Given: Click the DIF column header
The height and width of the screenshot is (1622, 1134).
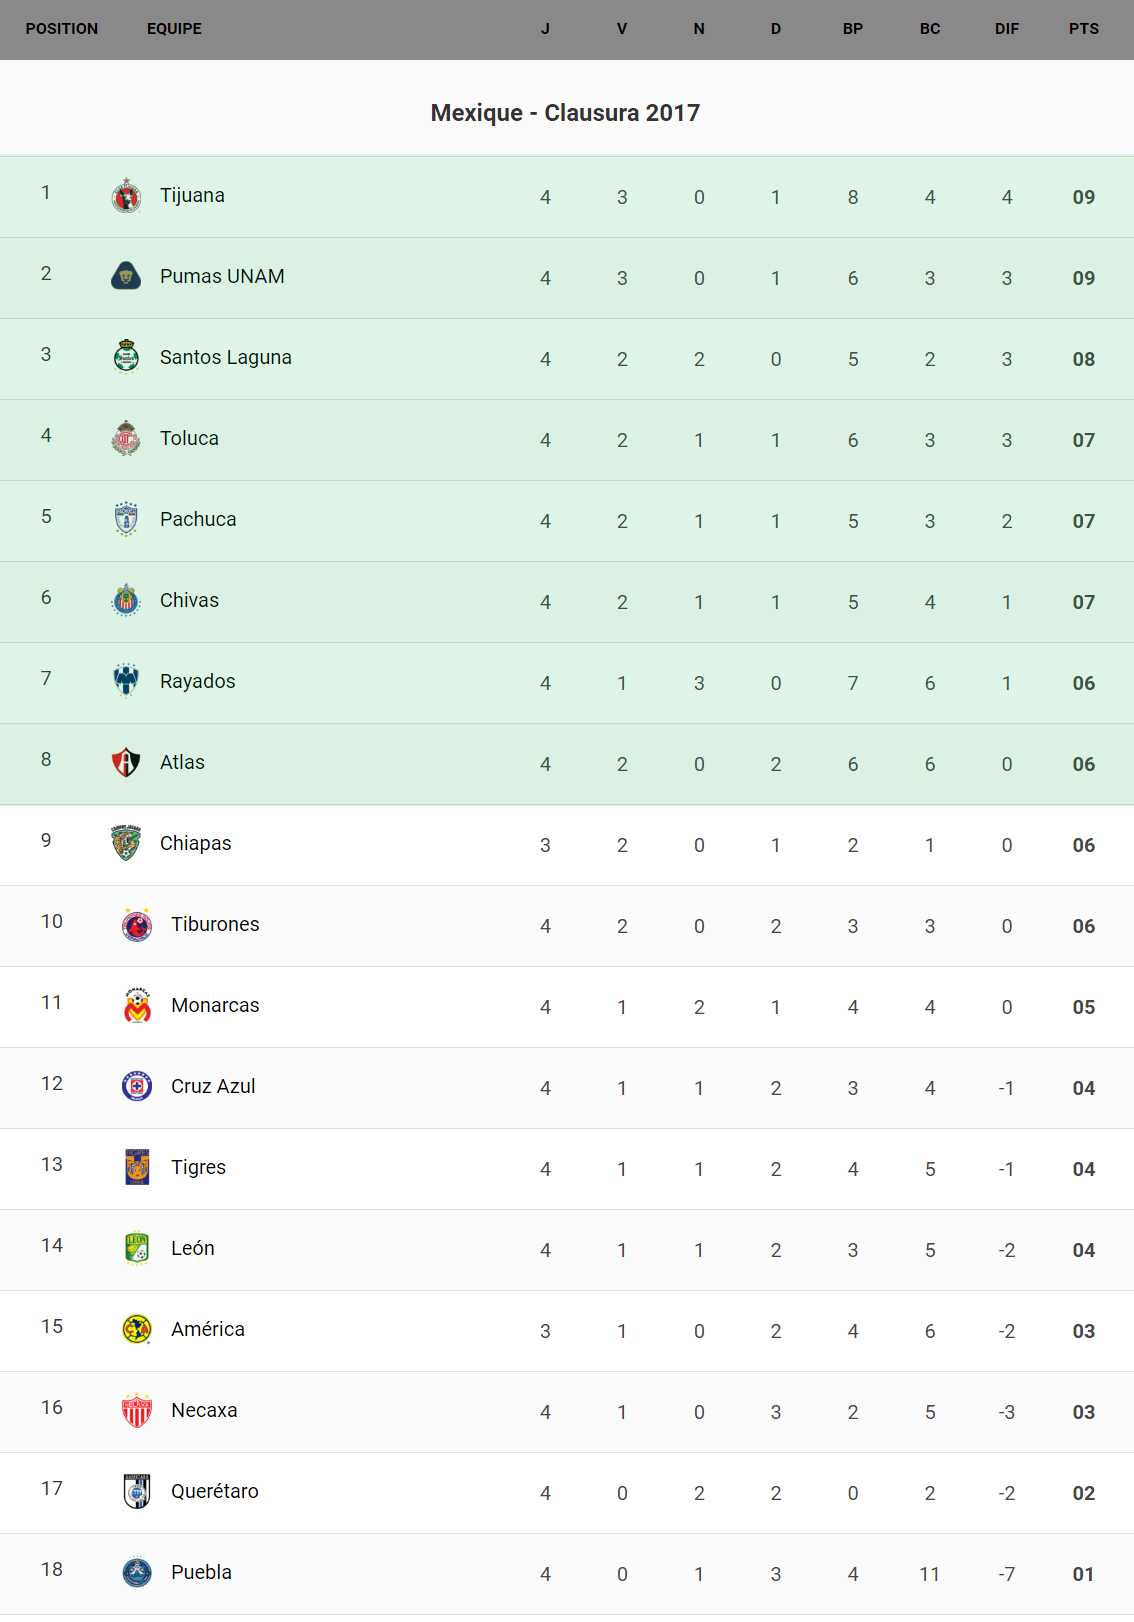Looking at the screenshot, I should [1006, 29].
